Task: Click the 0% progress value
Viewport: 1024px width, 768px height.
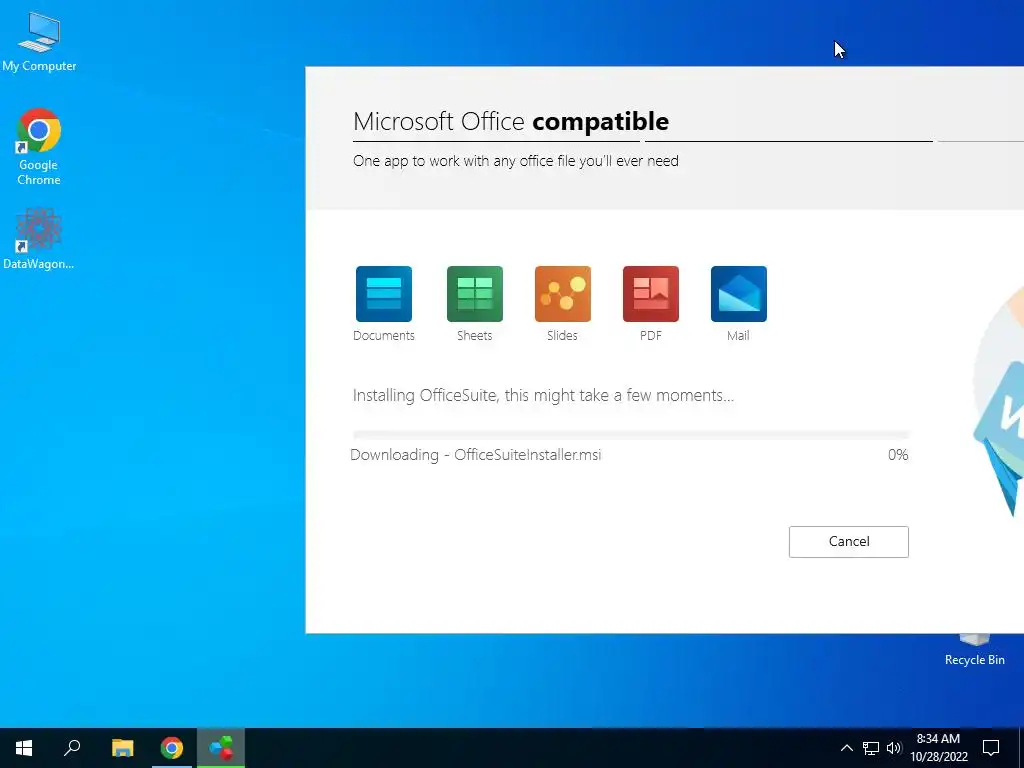Action: tap(898, 455)
